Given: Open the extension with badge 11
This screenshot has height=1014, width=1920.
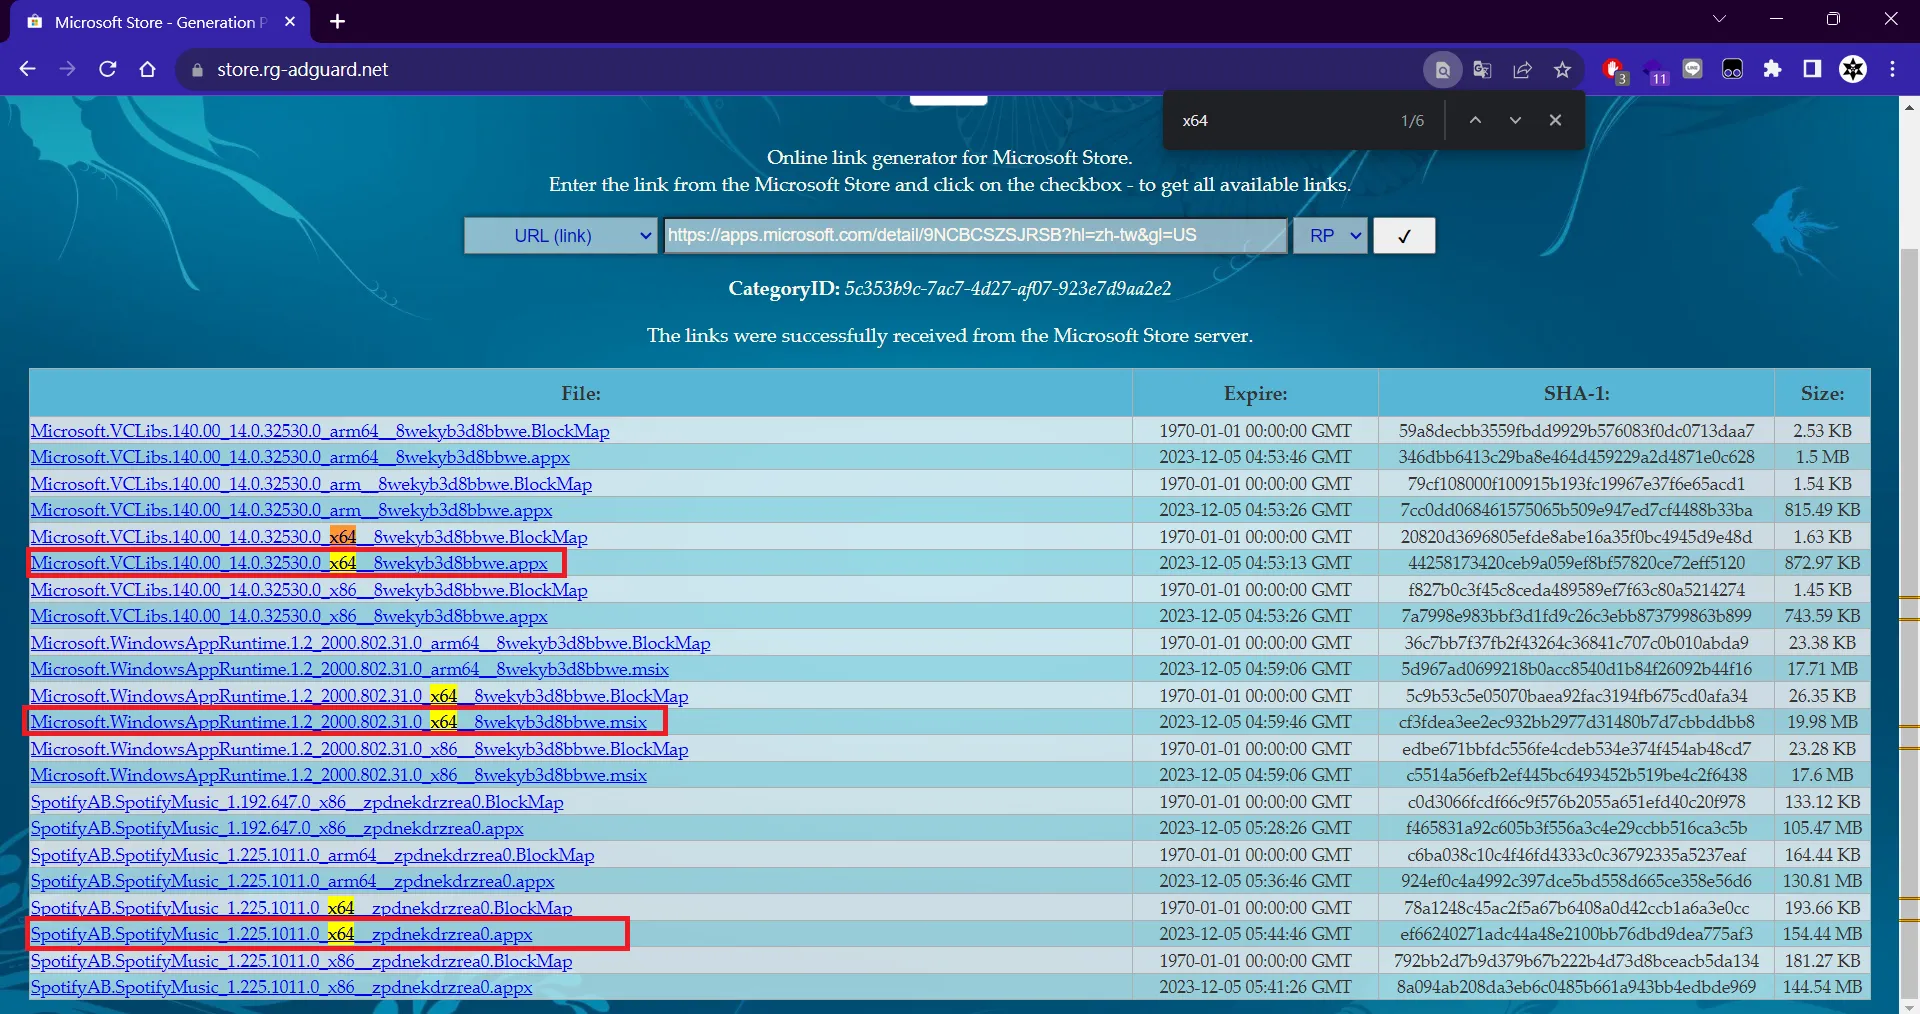Looking at the screenshot, I should click(x=1654, y=71).
